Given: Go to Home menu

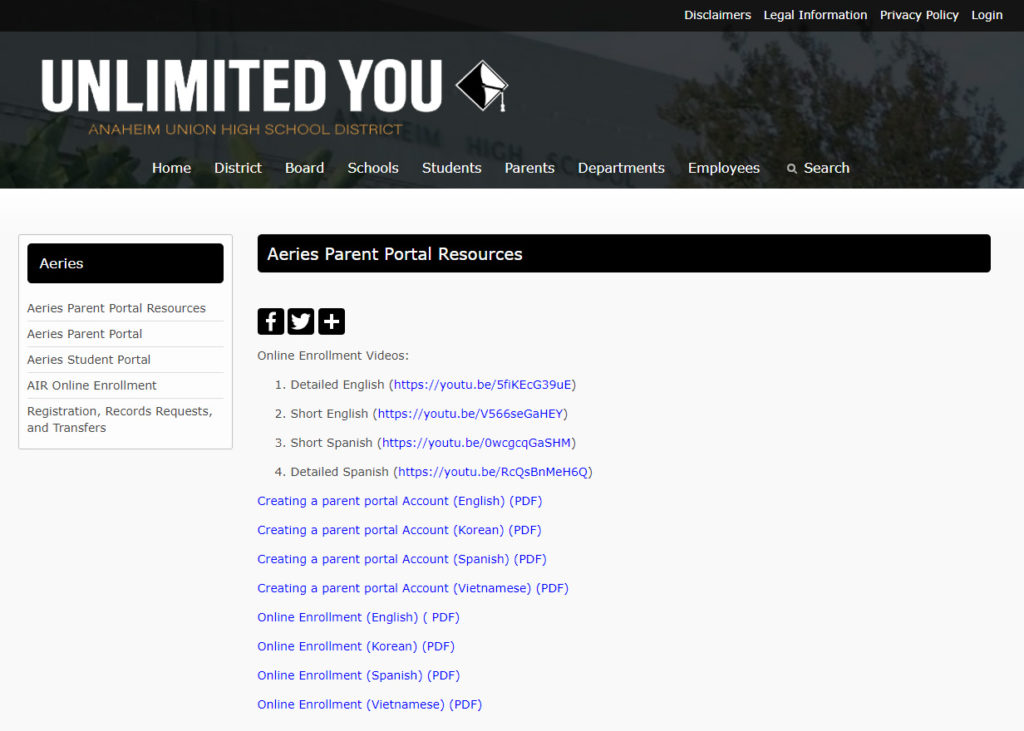Looking at the screenshot, I should point(171,168).
